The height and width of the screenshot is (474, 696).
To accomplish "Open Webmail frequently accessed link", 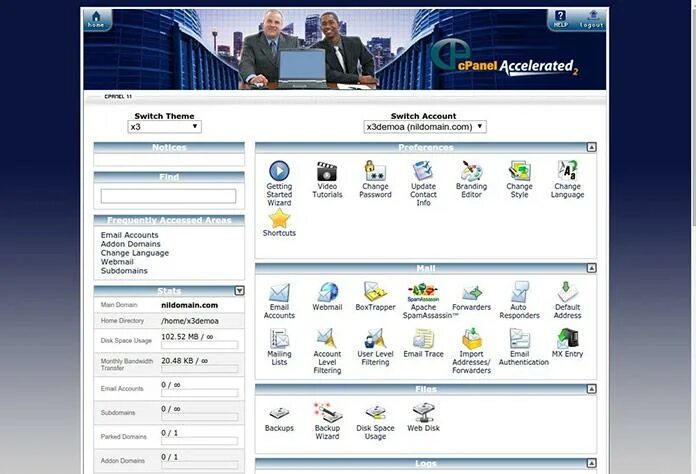I will point(117,261).
